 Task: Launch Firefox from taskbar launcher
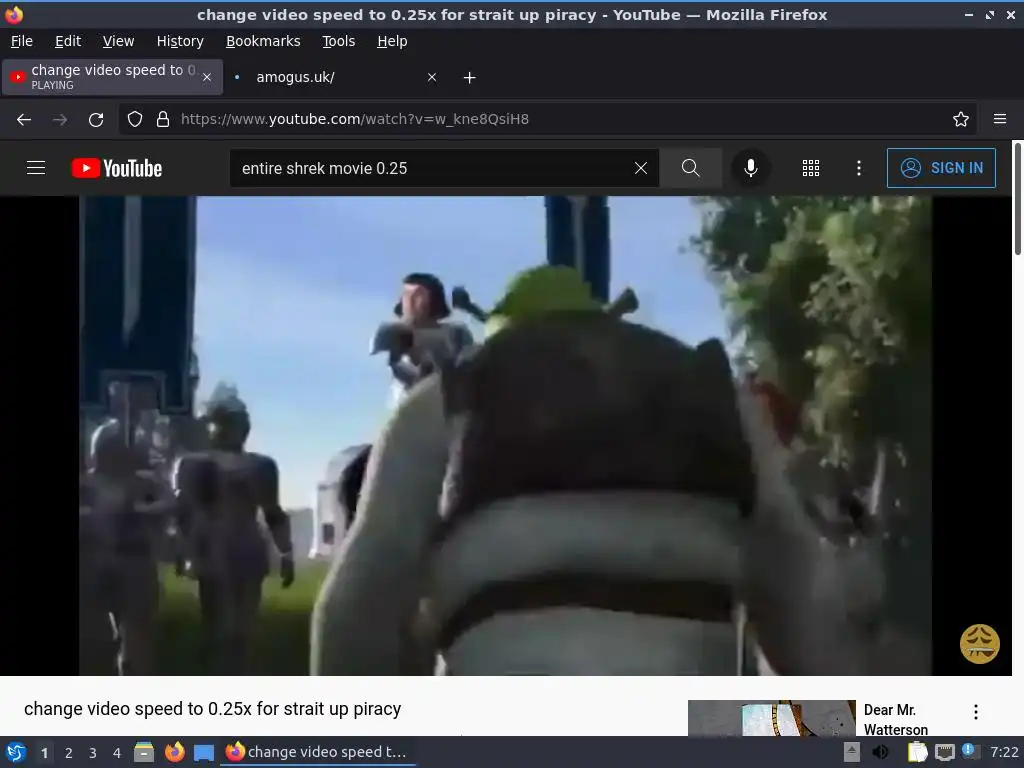coord(174,752)
